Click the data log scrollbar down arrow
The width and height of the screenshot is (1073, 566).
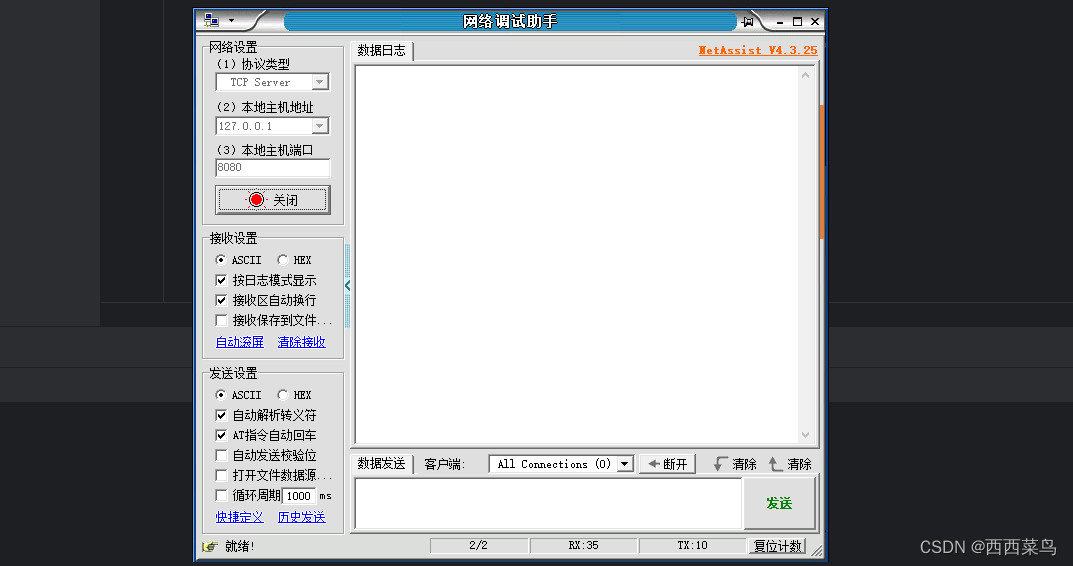805,435
